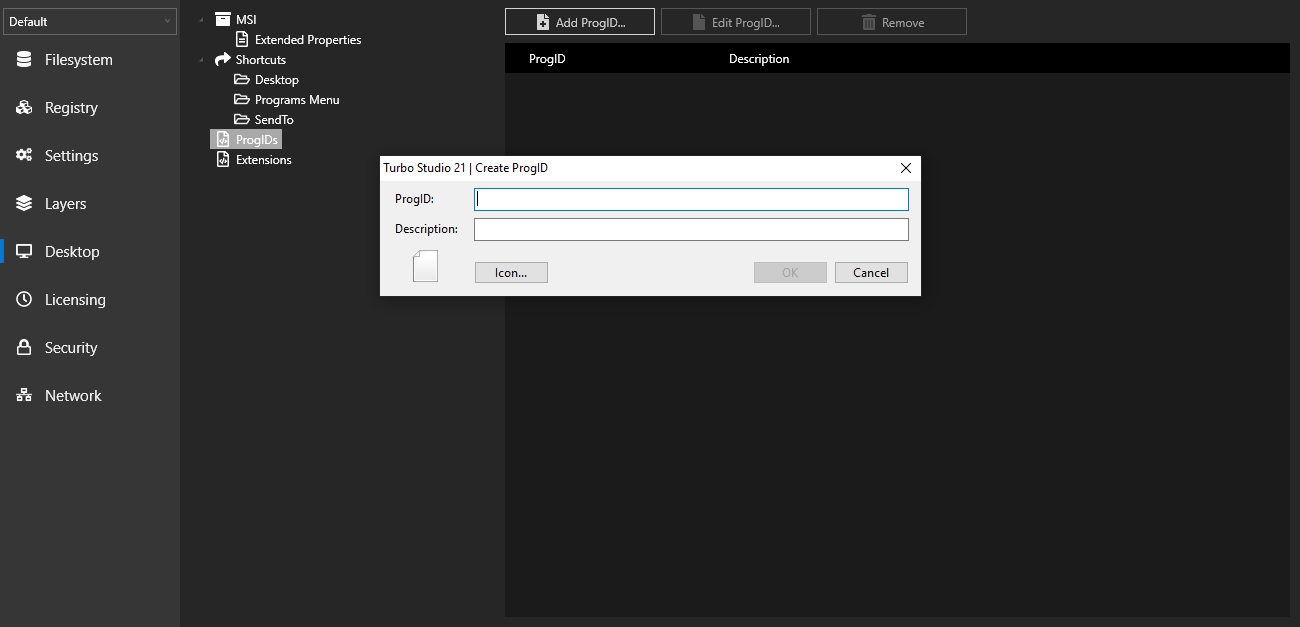1300x627 pixels.
Task: Select the MSI tree item label
Action: (x=246, y=20)
